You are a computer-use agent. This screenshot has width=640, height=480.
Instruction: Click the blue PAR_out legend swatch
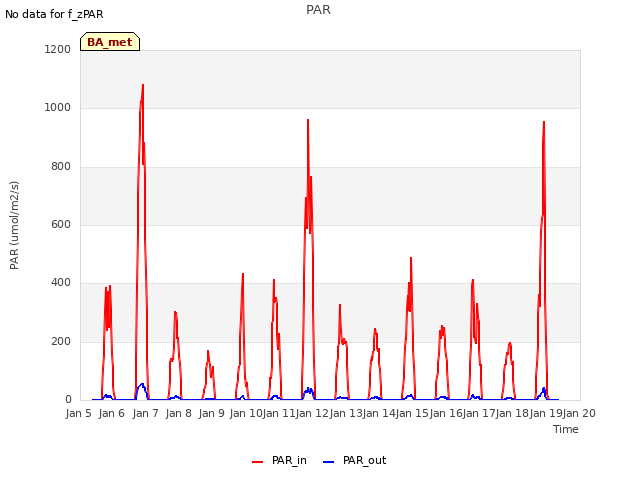pos(329,462)
